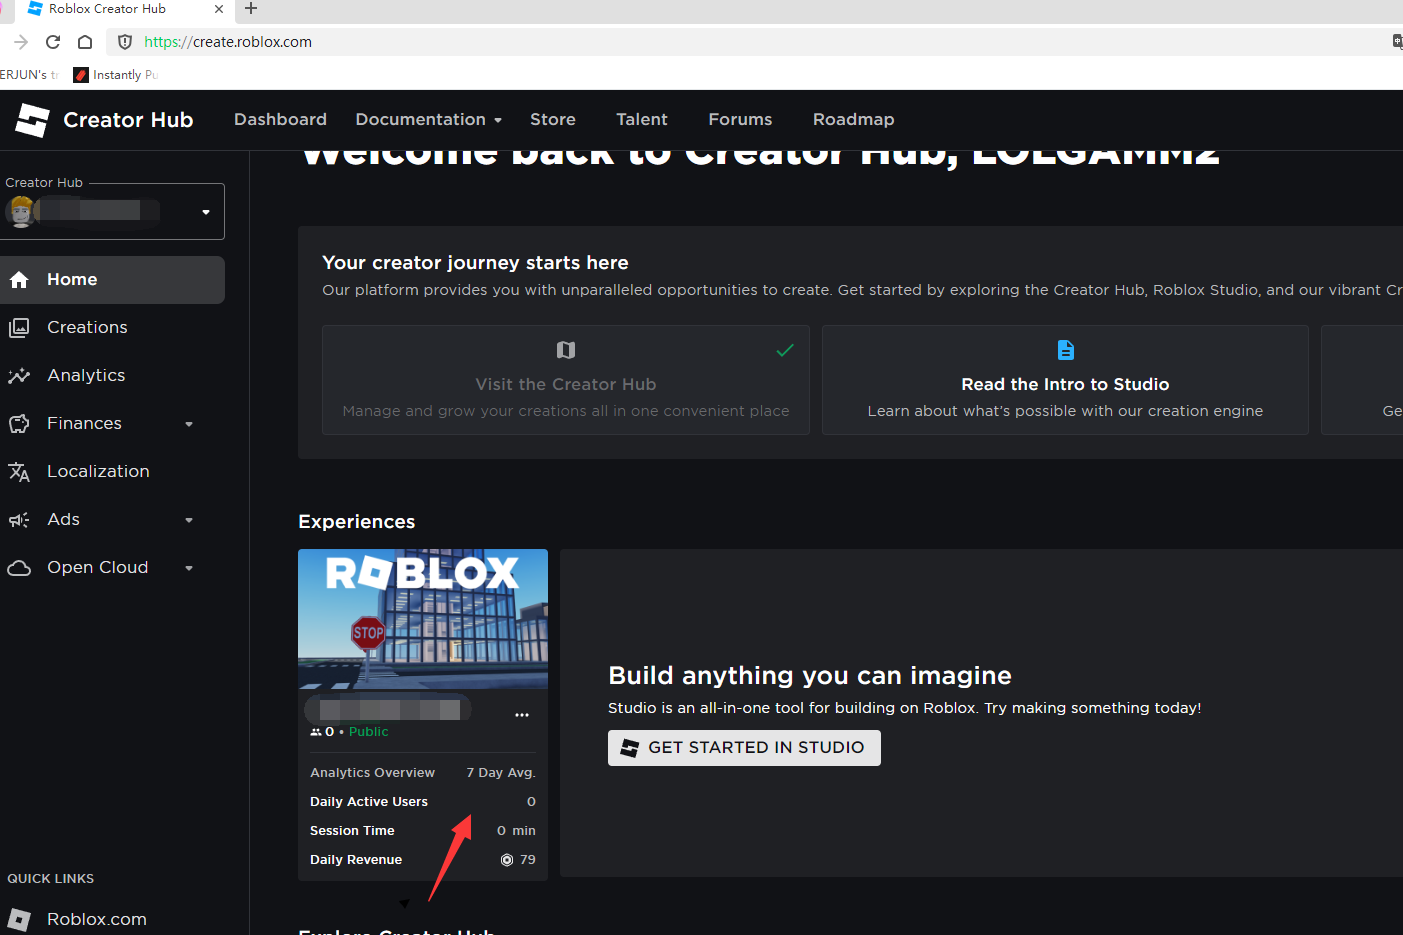
Task: Click Your creator journey starts here heading
Action: click(475, 263)
